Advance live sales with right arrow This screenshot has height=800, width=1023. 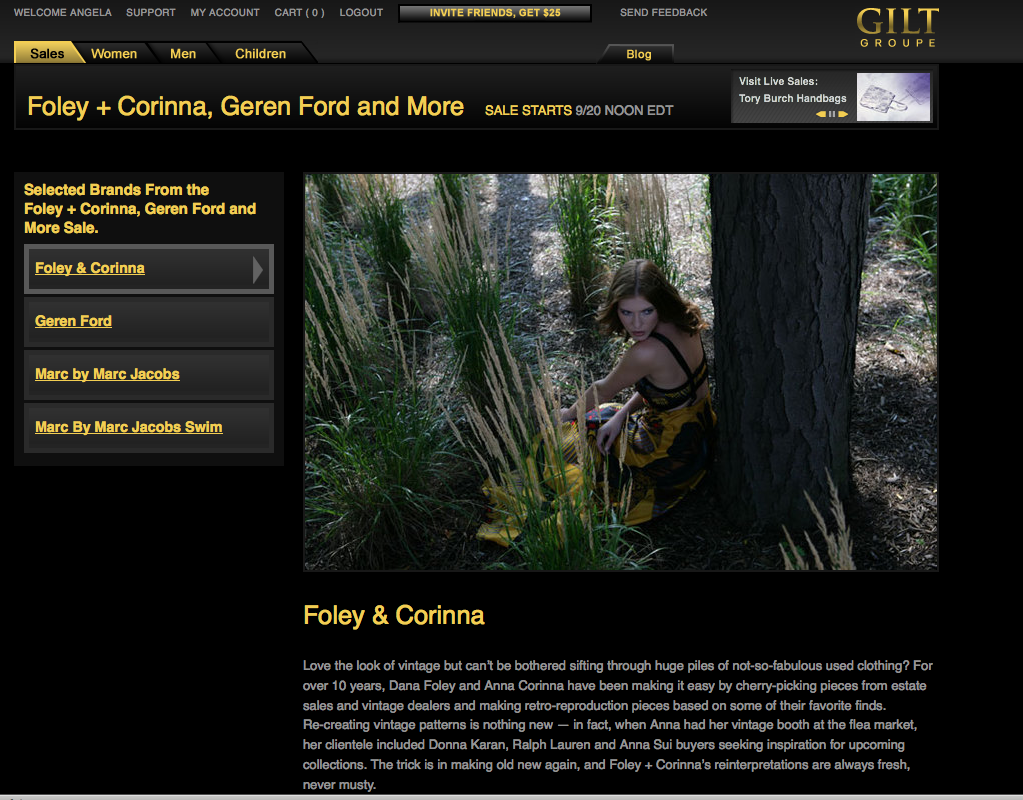click(843, 114)
